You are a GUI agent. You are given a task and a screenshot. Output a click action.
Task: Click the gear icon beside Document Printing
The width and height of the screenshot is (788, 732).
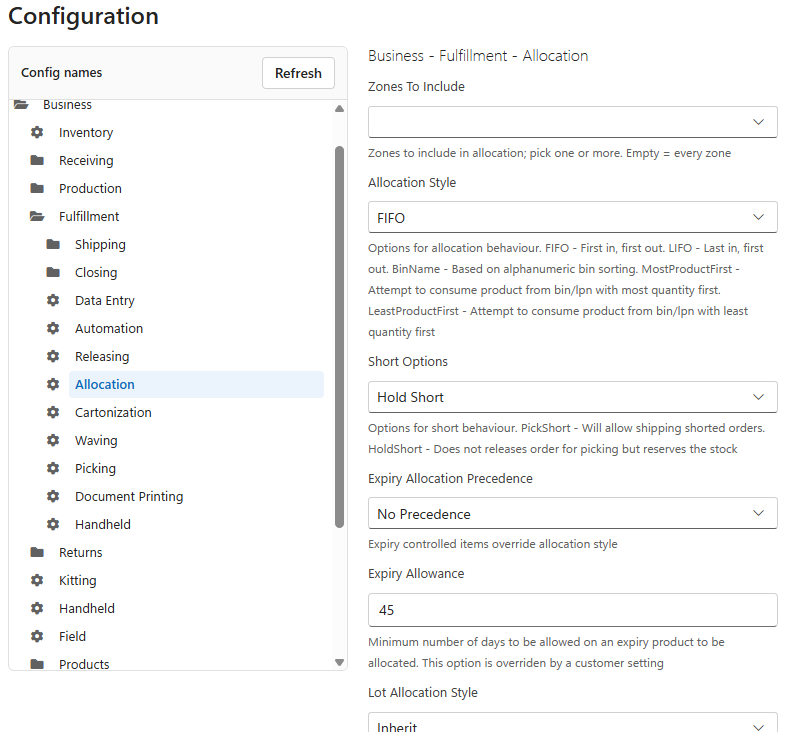coord(53,496)
